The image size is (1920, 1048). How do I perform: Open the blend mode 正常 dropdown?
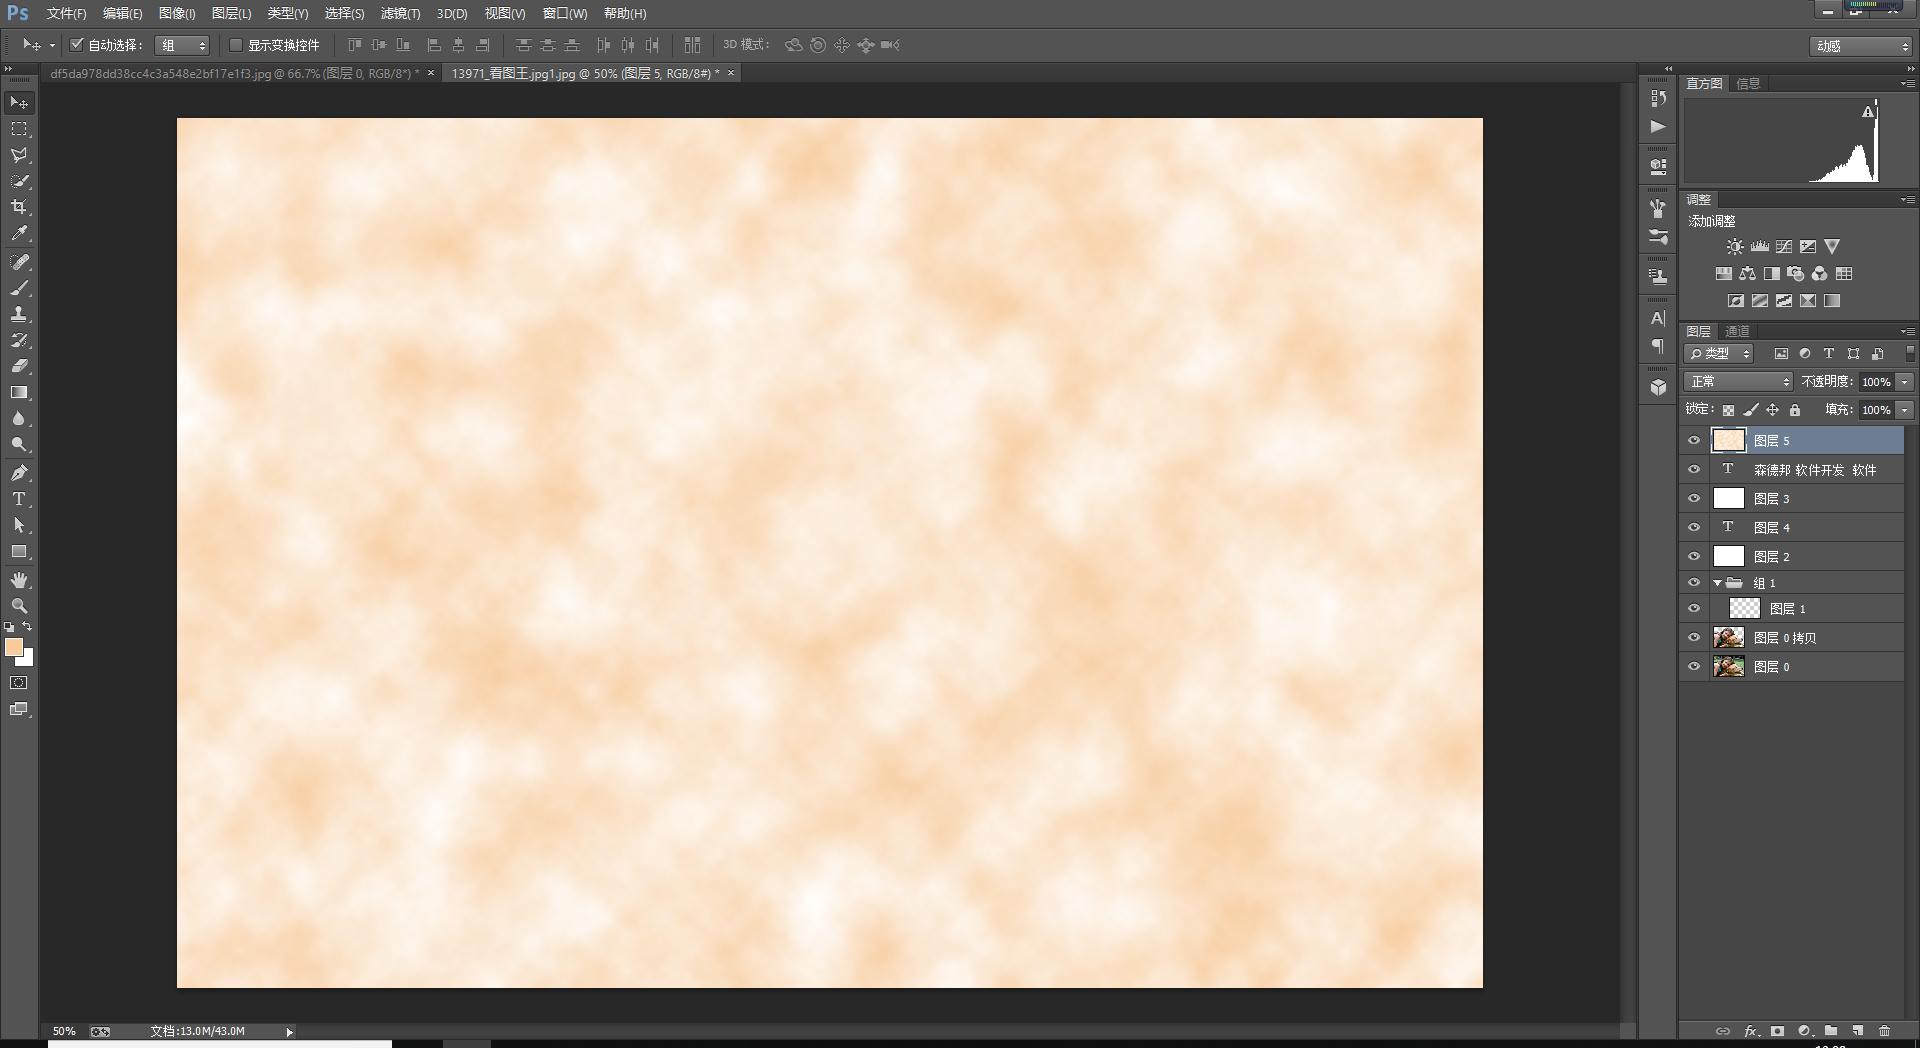(x=1739, y=382)
